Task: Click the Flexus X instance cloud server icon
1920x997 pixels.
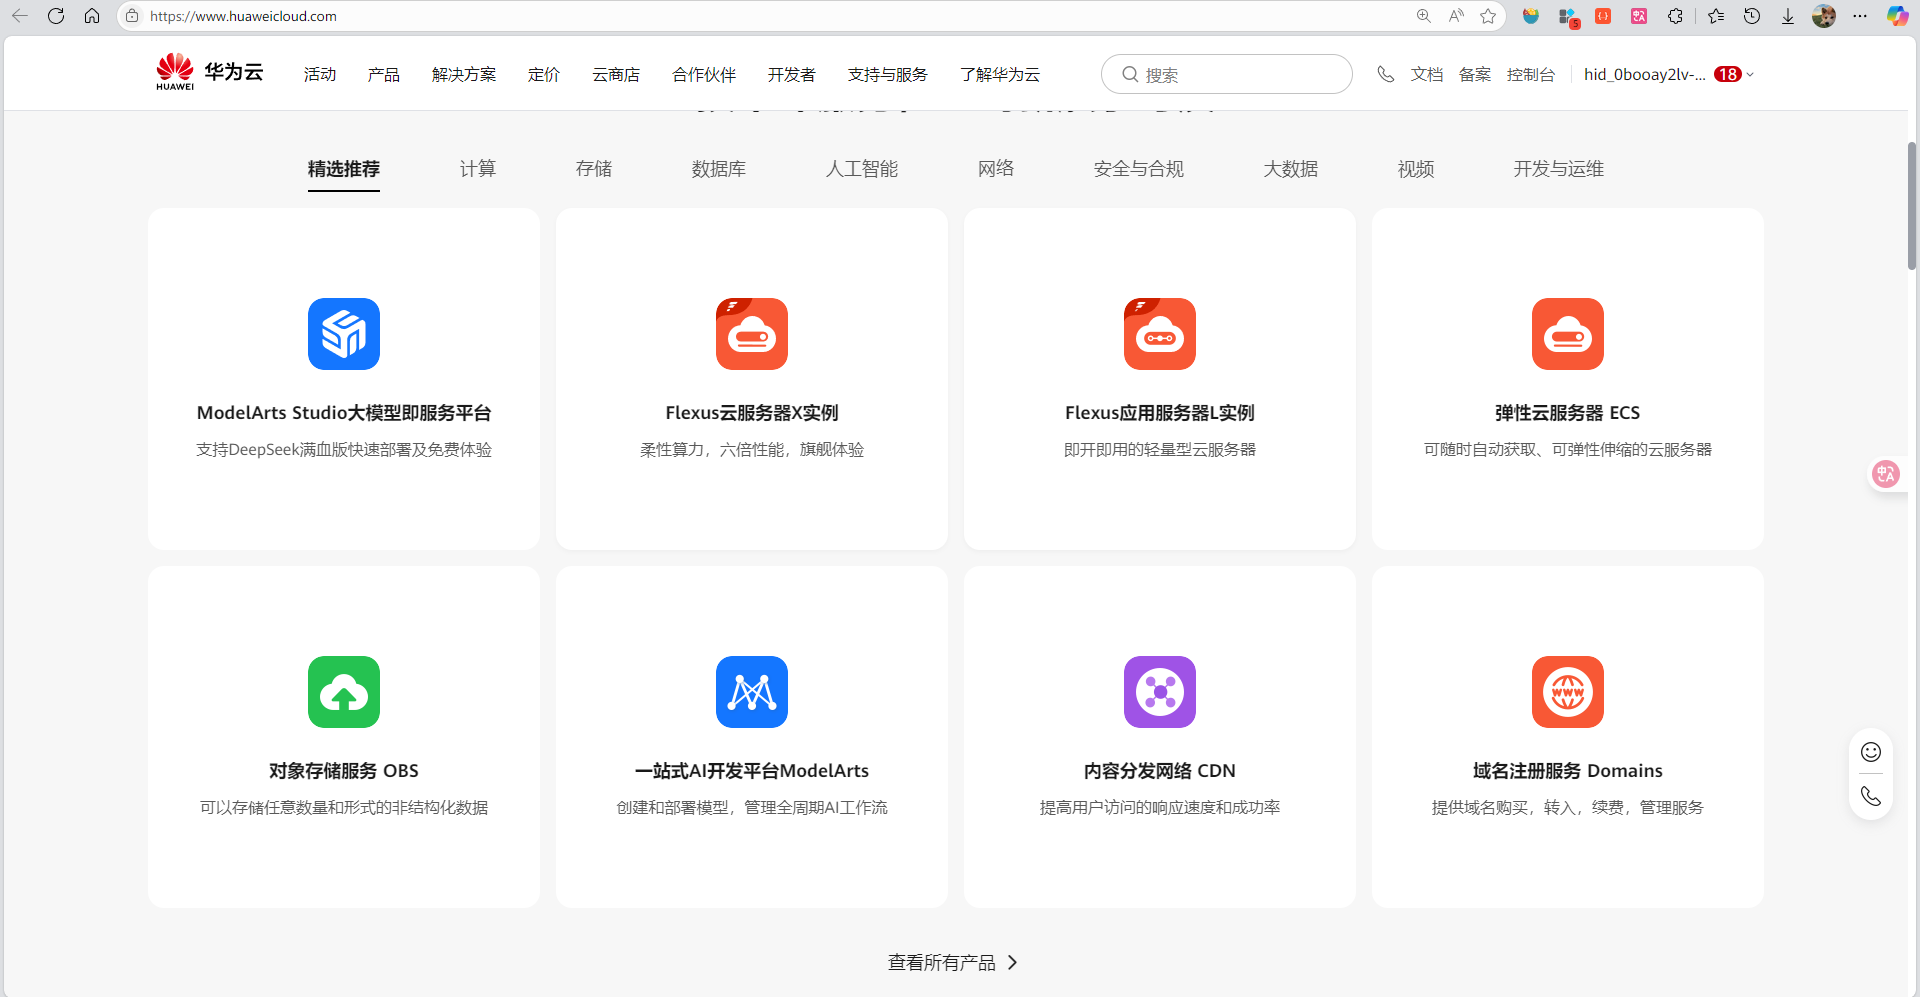Action: coord(752,334)
